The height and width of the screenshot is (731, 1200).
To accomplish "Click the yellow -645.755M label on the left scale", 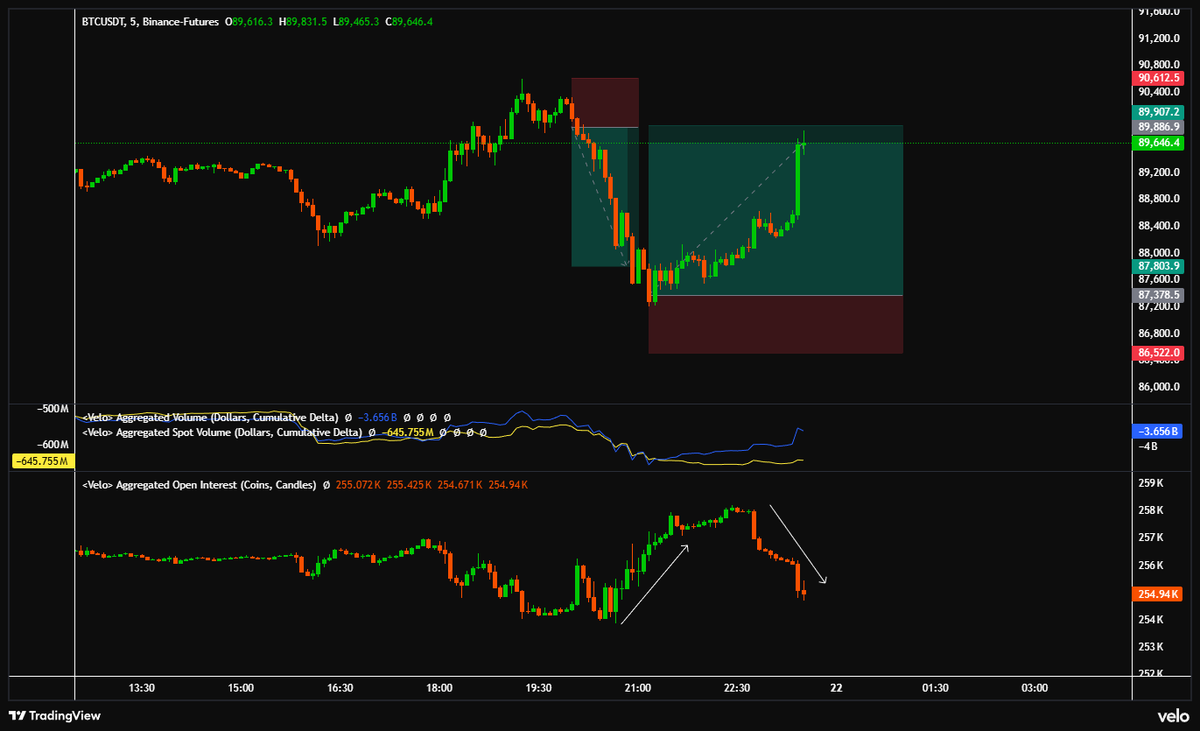I will click(x=43, y=462).
